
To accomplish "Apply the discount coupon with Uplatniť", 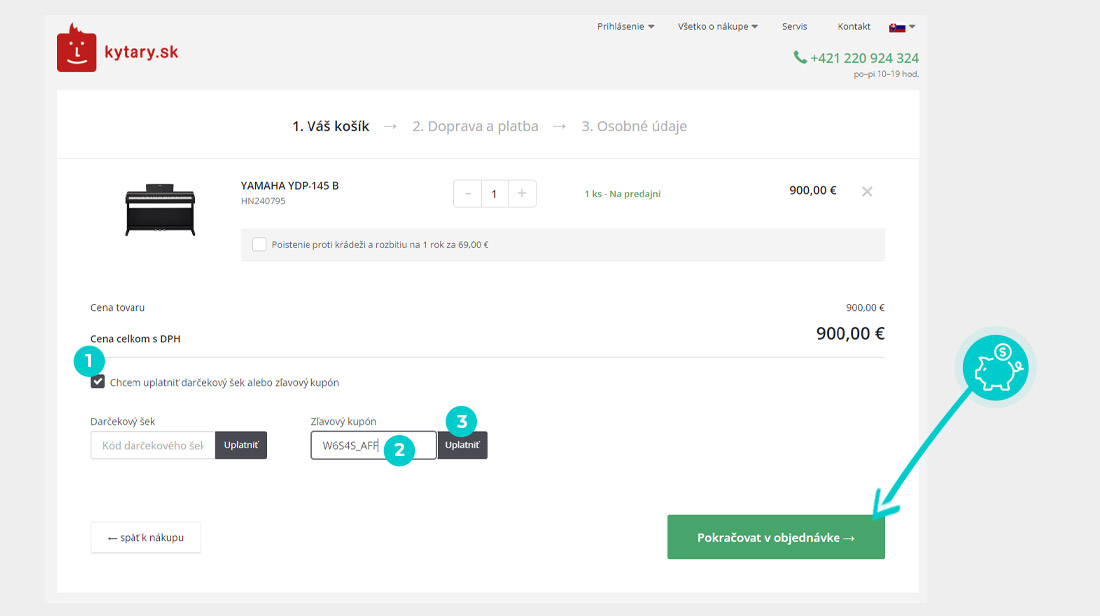I will point(462,446).
